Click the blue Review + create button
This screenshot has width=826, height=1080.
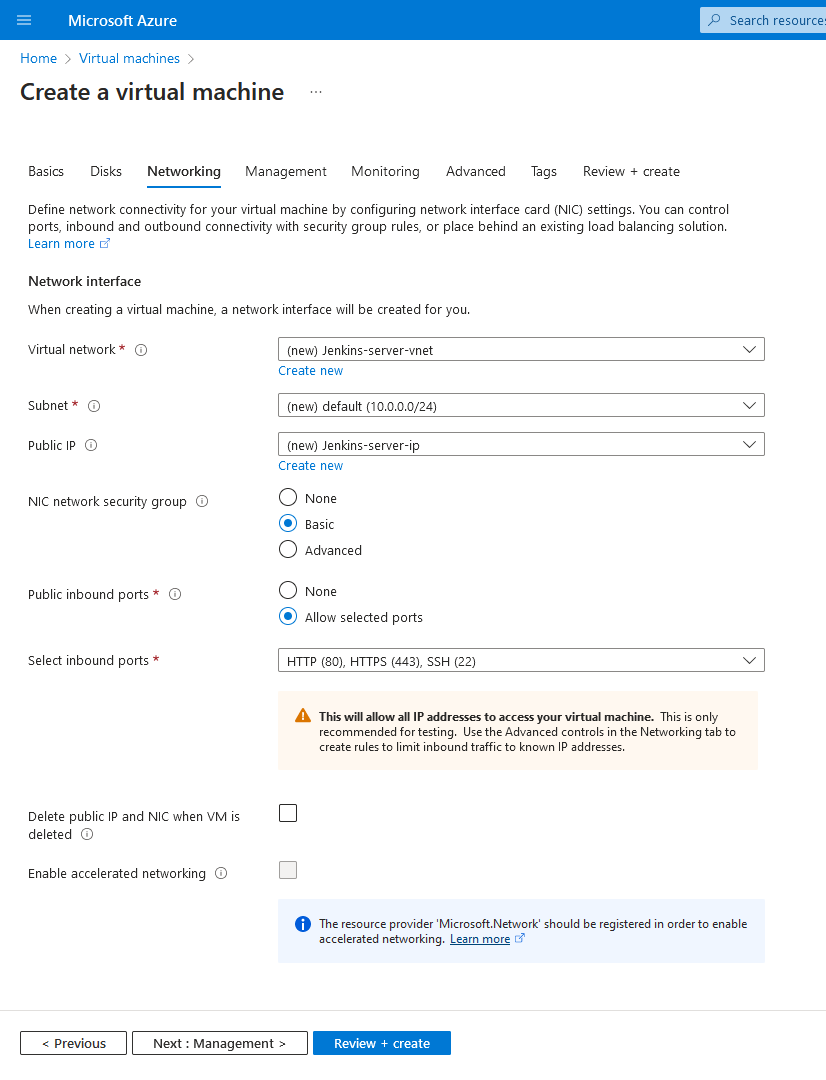click(382, 1043)
